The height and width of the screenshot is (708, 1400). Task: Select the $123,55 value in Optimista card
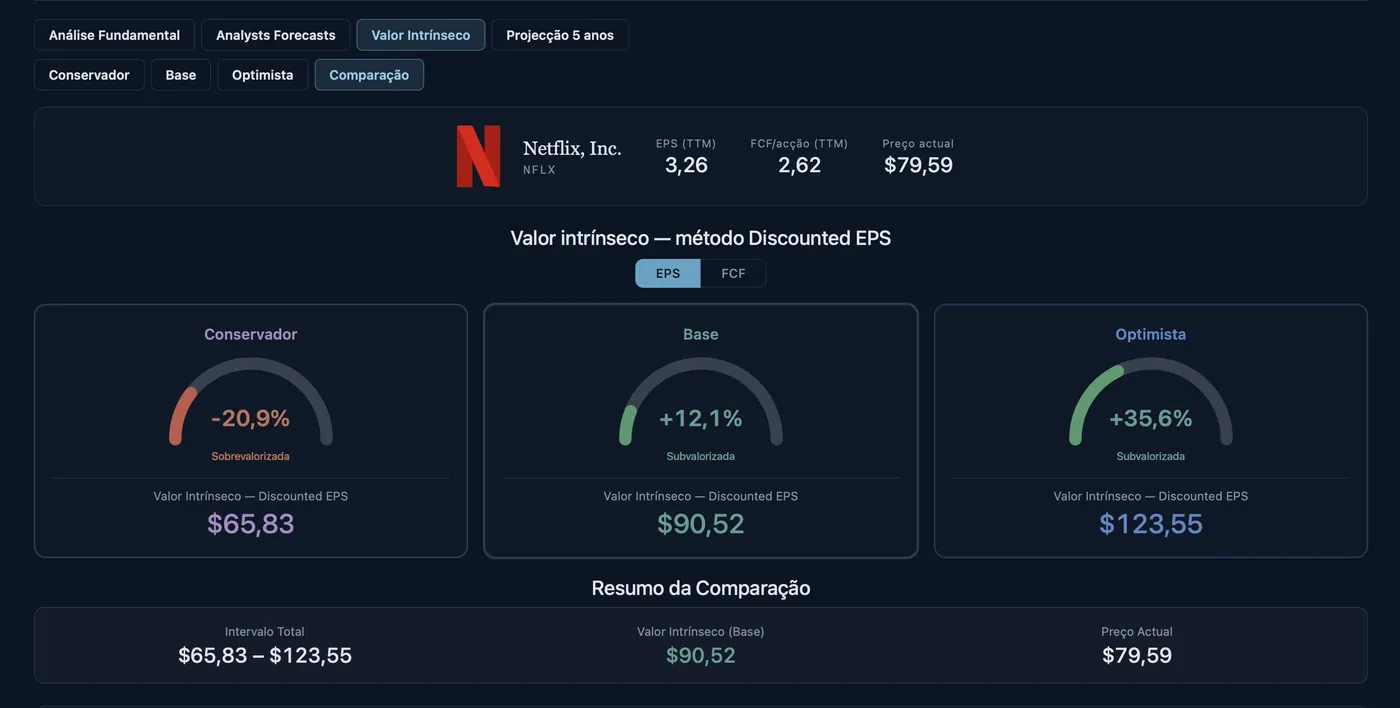point(1151,524)
